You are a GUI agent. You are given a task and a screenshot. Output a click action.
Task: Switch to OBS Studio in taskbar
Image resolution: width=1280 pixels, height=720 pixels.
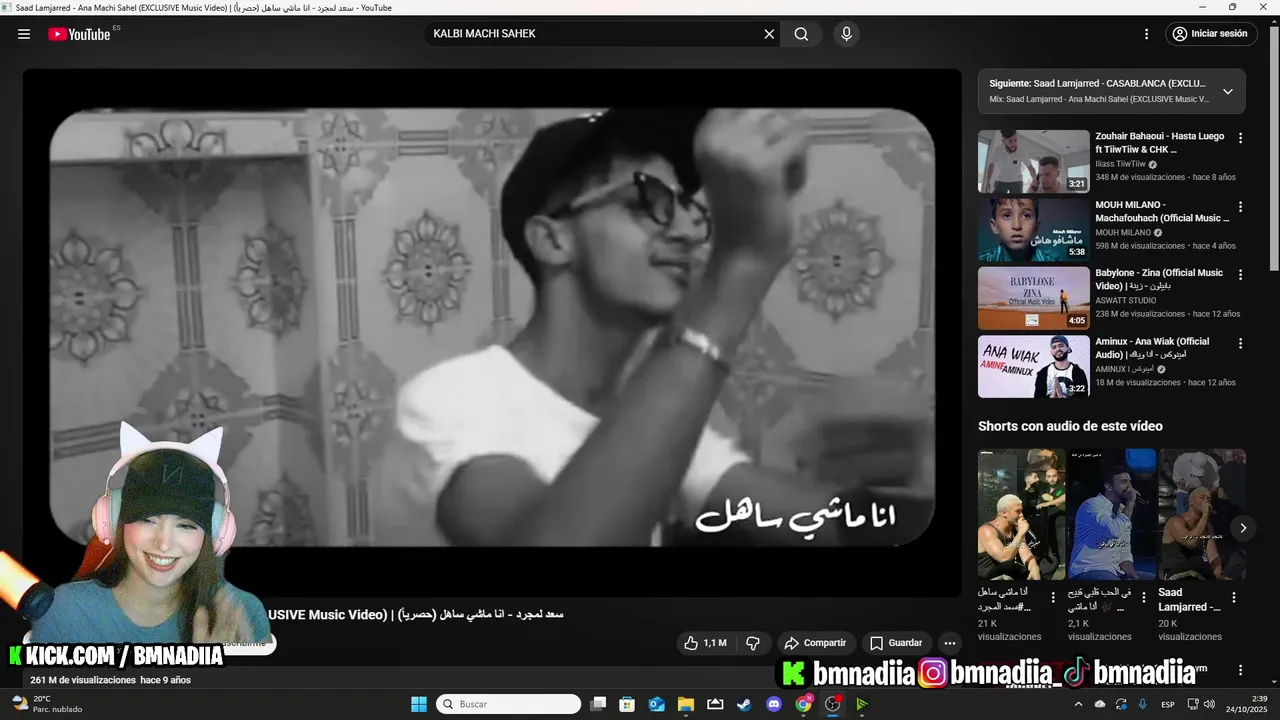click(833, 704)
